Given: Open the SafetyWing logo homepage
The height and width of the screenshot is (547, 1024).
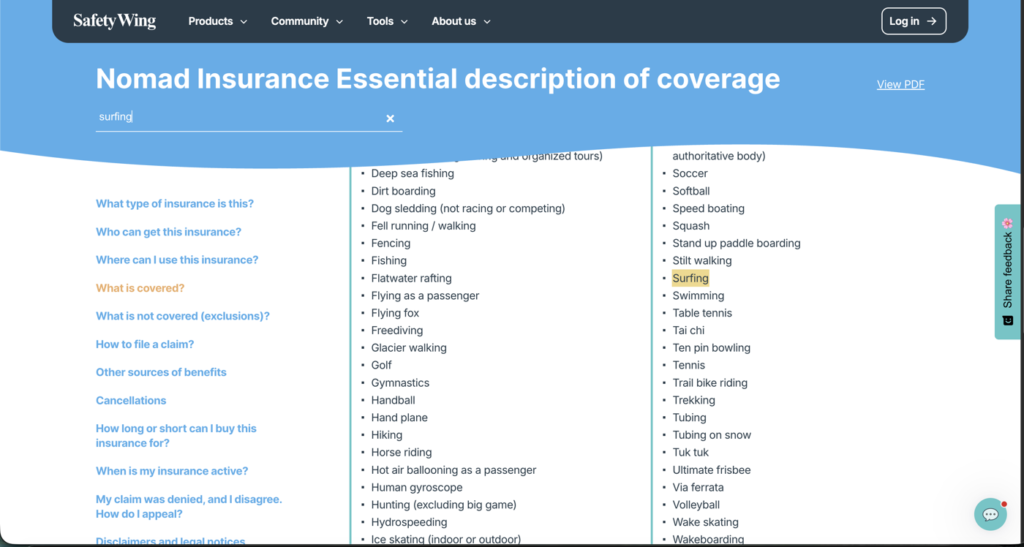Looking at the screenshot, I should pos(114,21).
